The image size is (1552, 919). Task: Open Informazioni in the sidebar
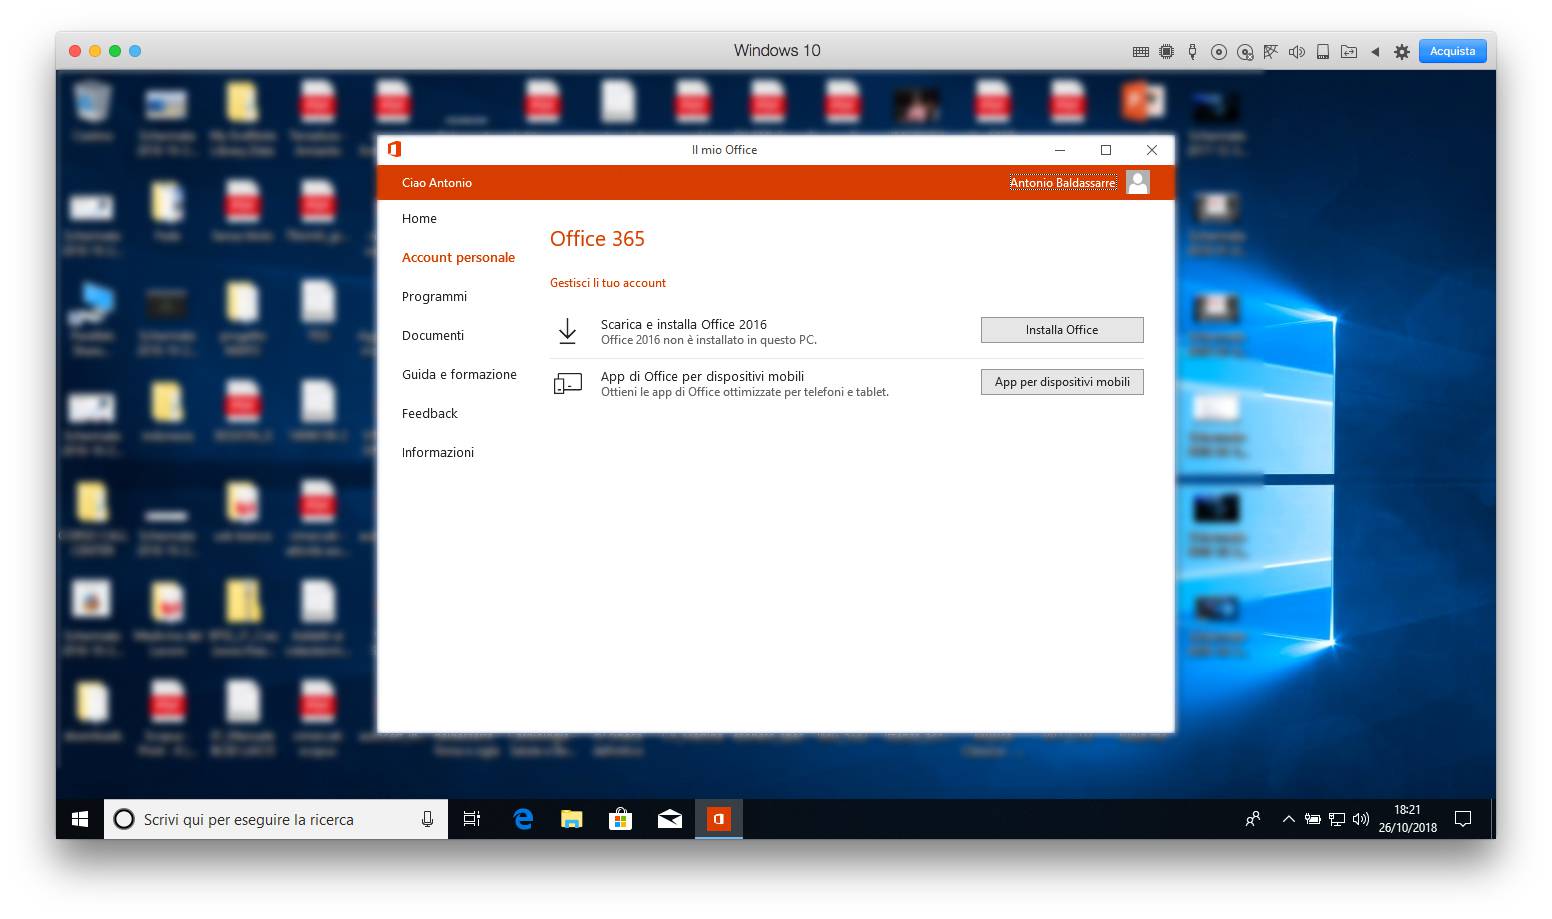tap(438, 453)
